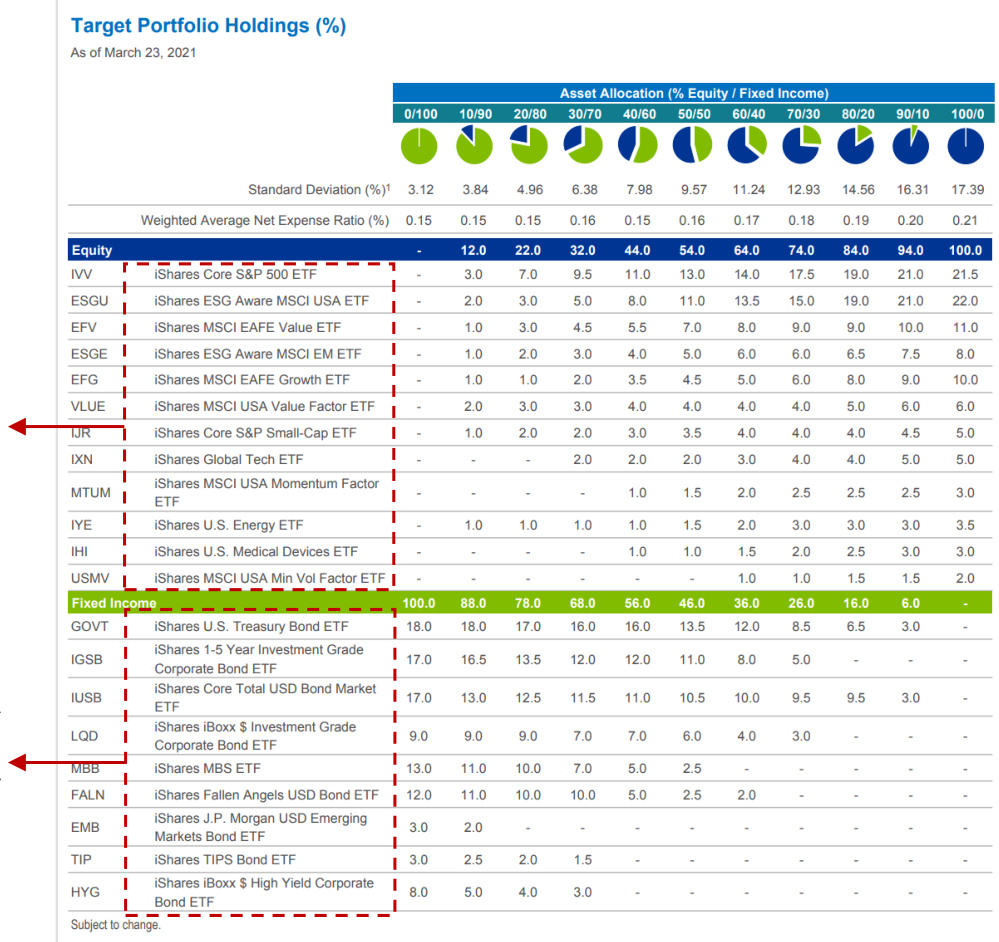Select the 30/70 allocation pie chart
This screenshot has height=942, width=999.
(583, 147)
